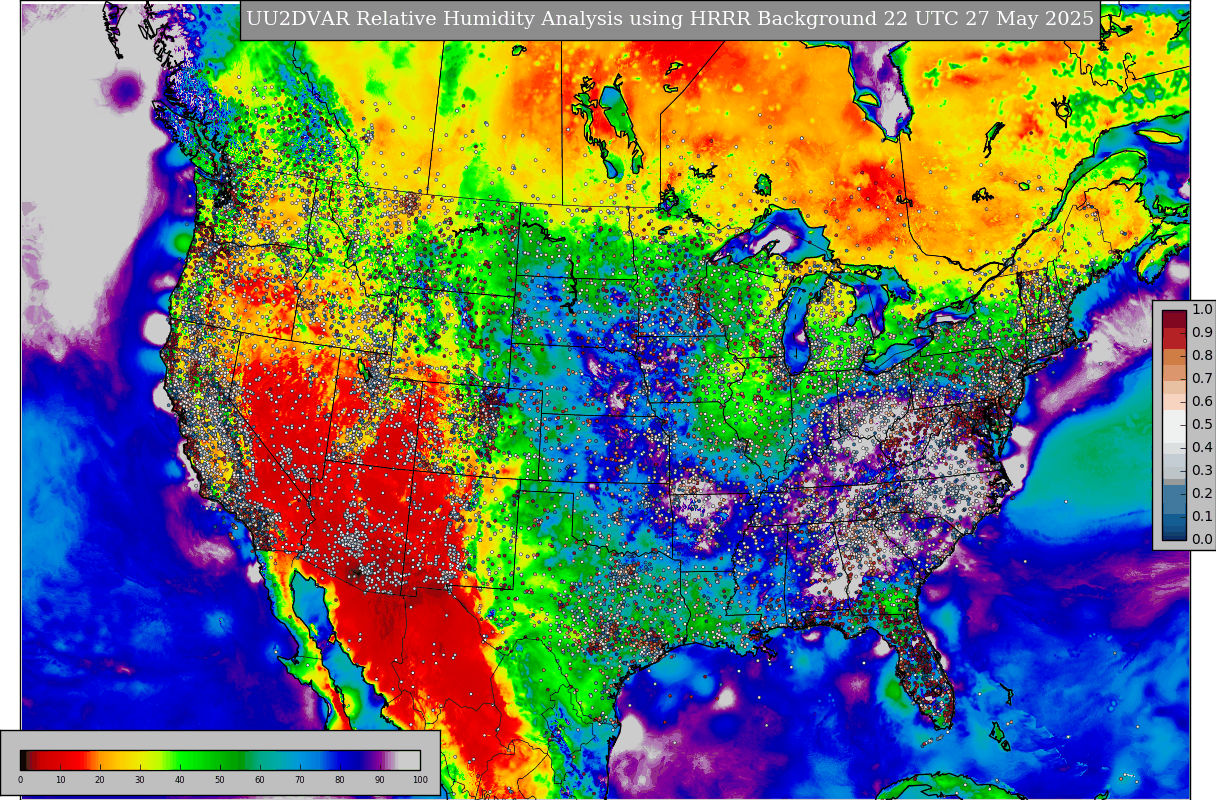Click the 60 tick label on the humidity colorbar

pos(260,780)
